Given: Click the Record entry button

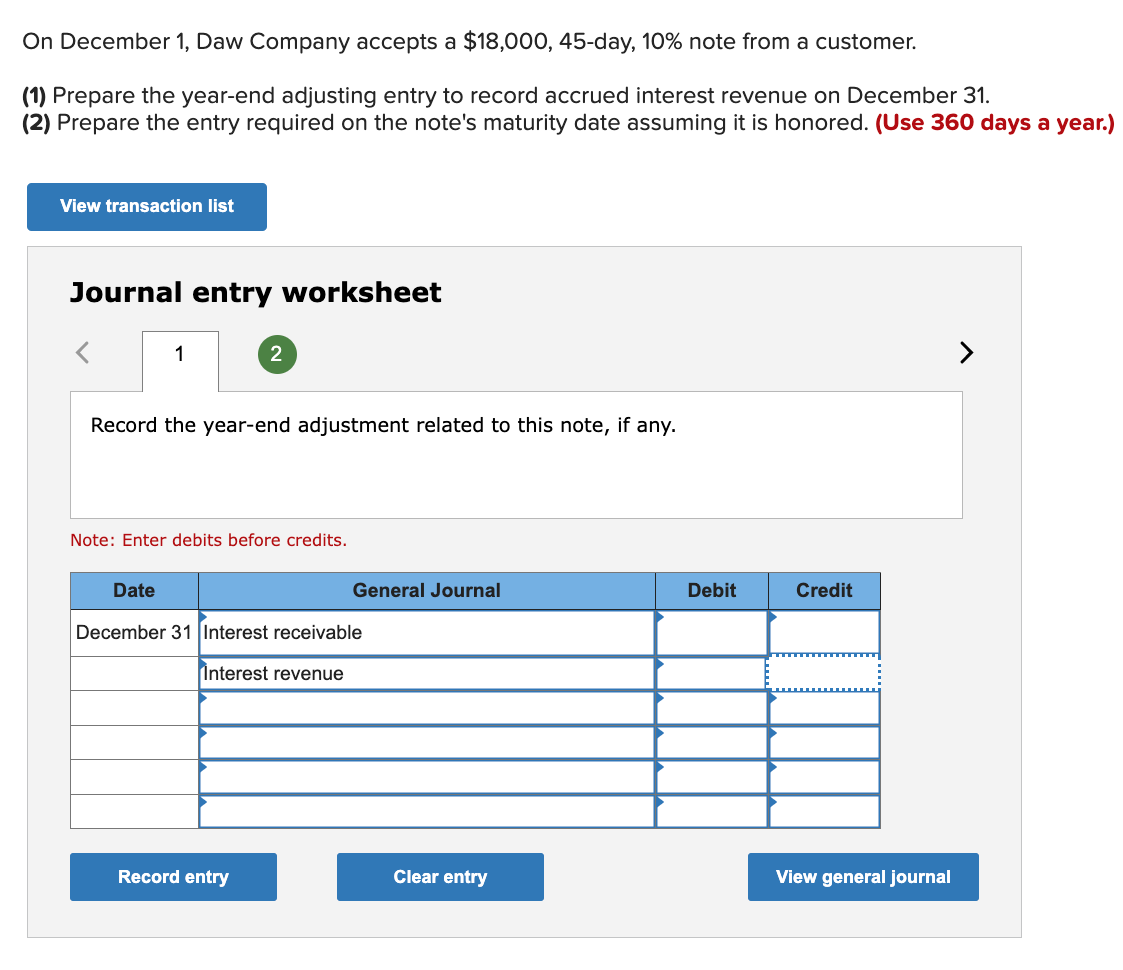Looking at the screenshot, I should pyautogui.click(x=173, y=876).
